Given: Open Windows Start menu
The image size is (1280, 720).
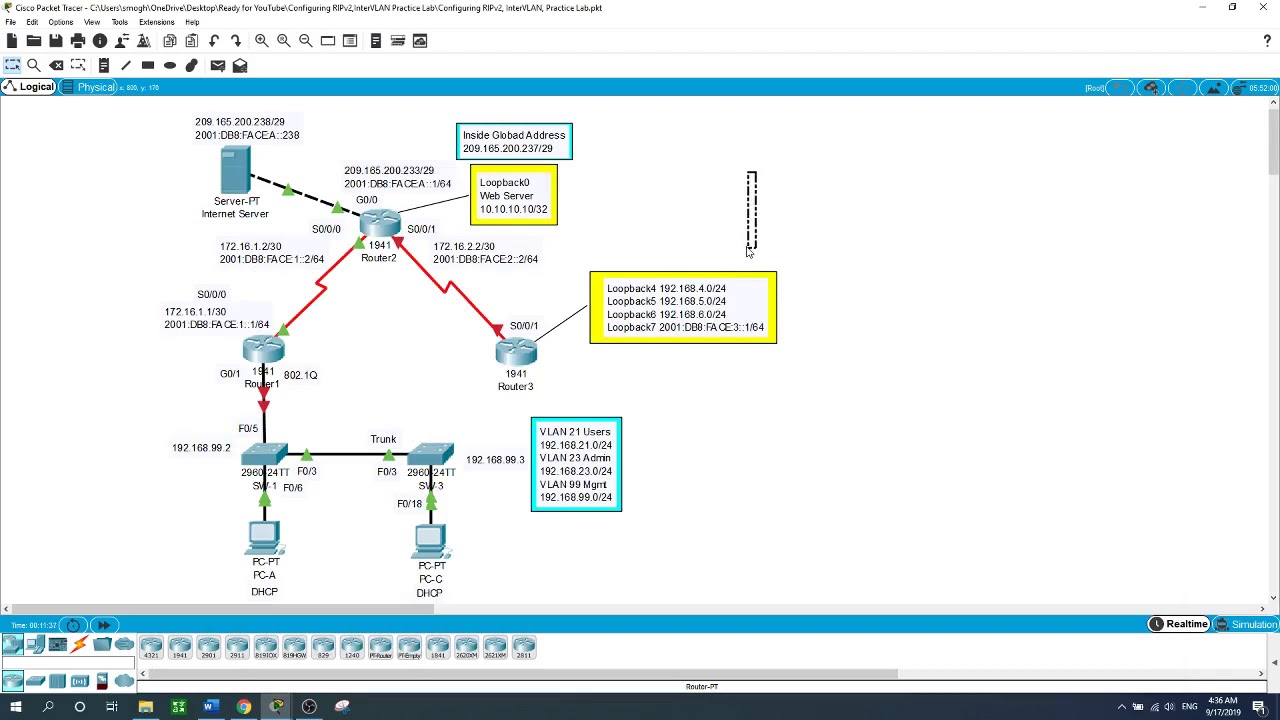Looking at the screenshot, I should pos(15,707).
